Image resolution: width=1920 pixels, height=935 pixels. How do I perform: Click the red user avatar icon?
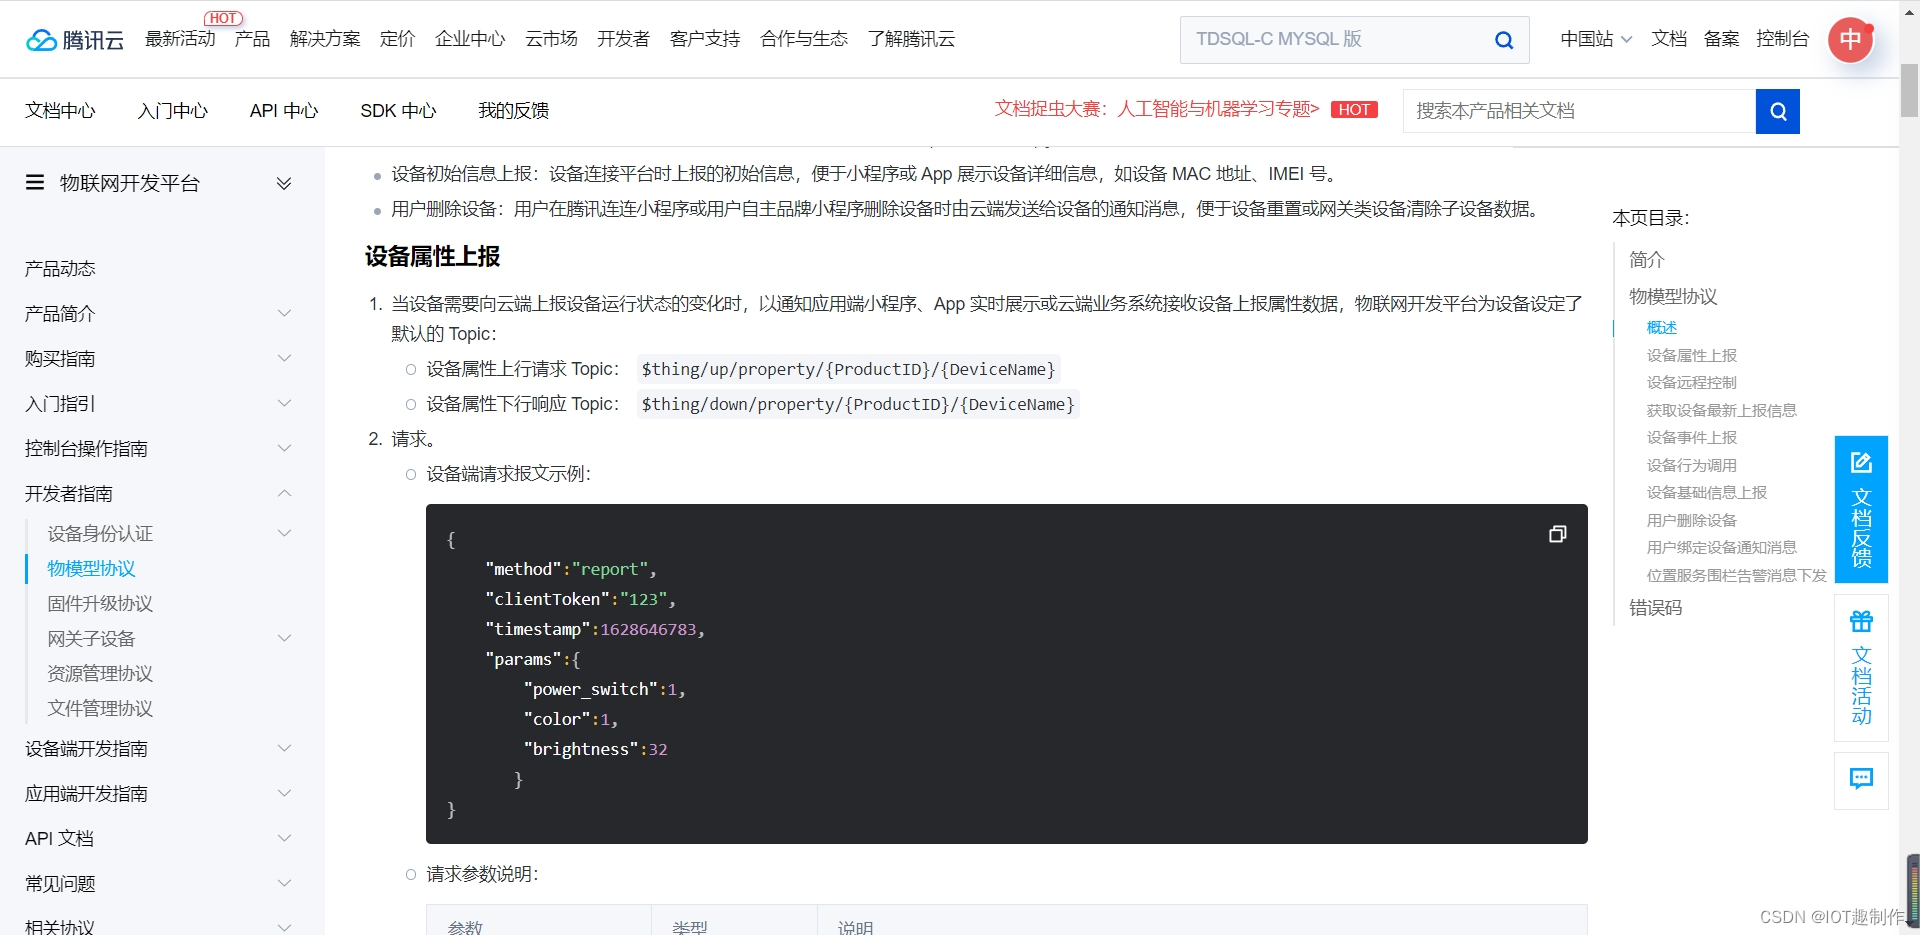1850,40
